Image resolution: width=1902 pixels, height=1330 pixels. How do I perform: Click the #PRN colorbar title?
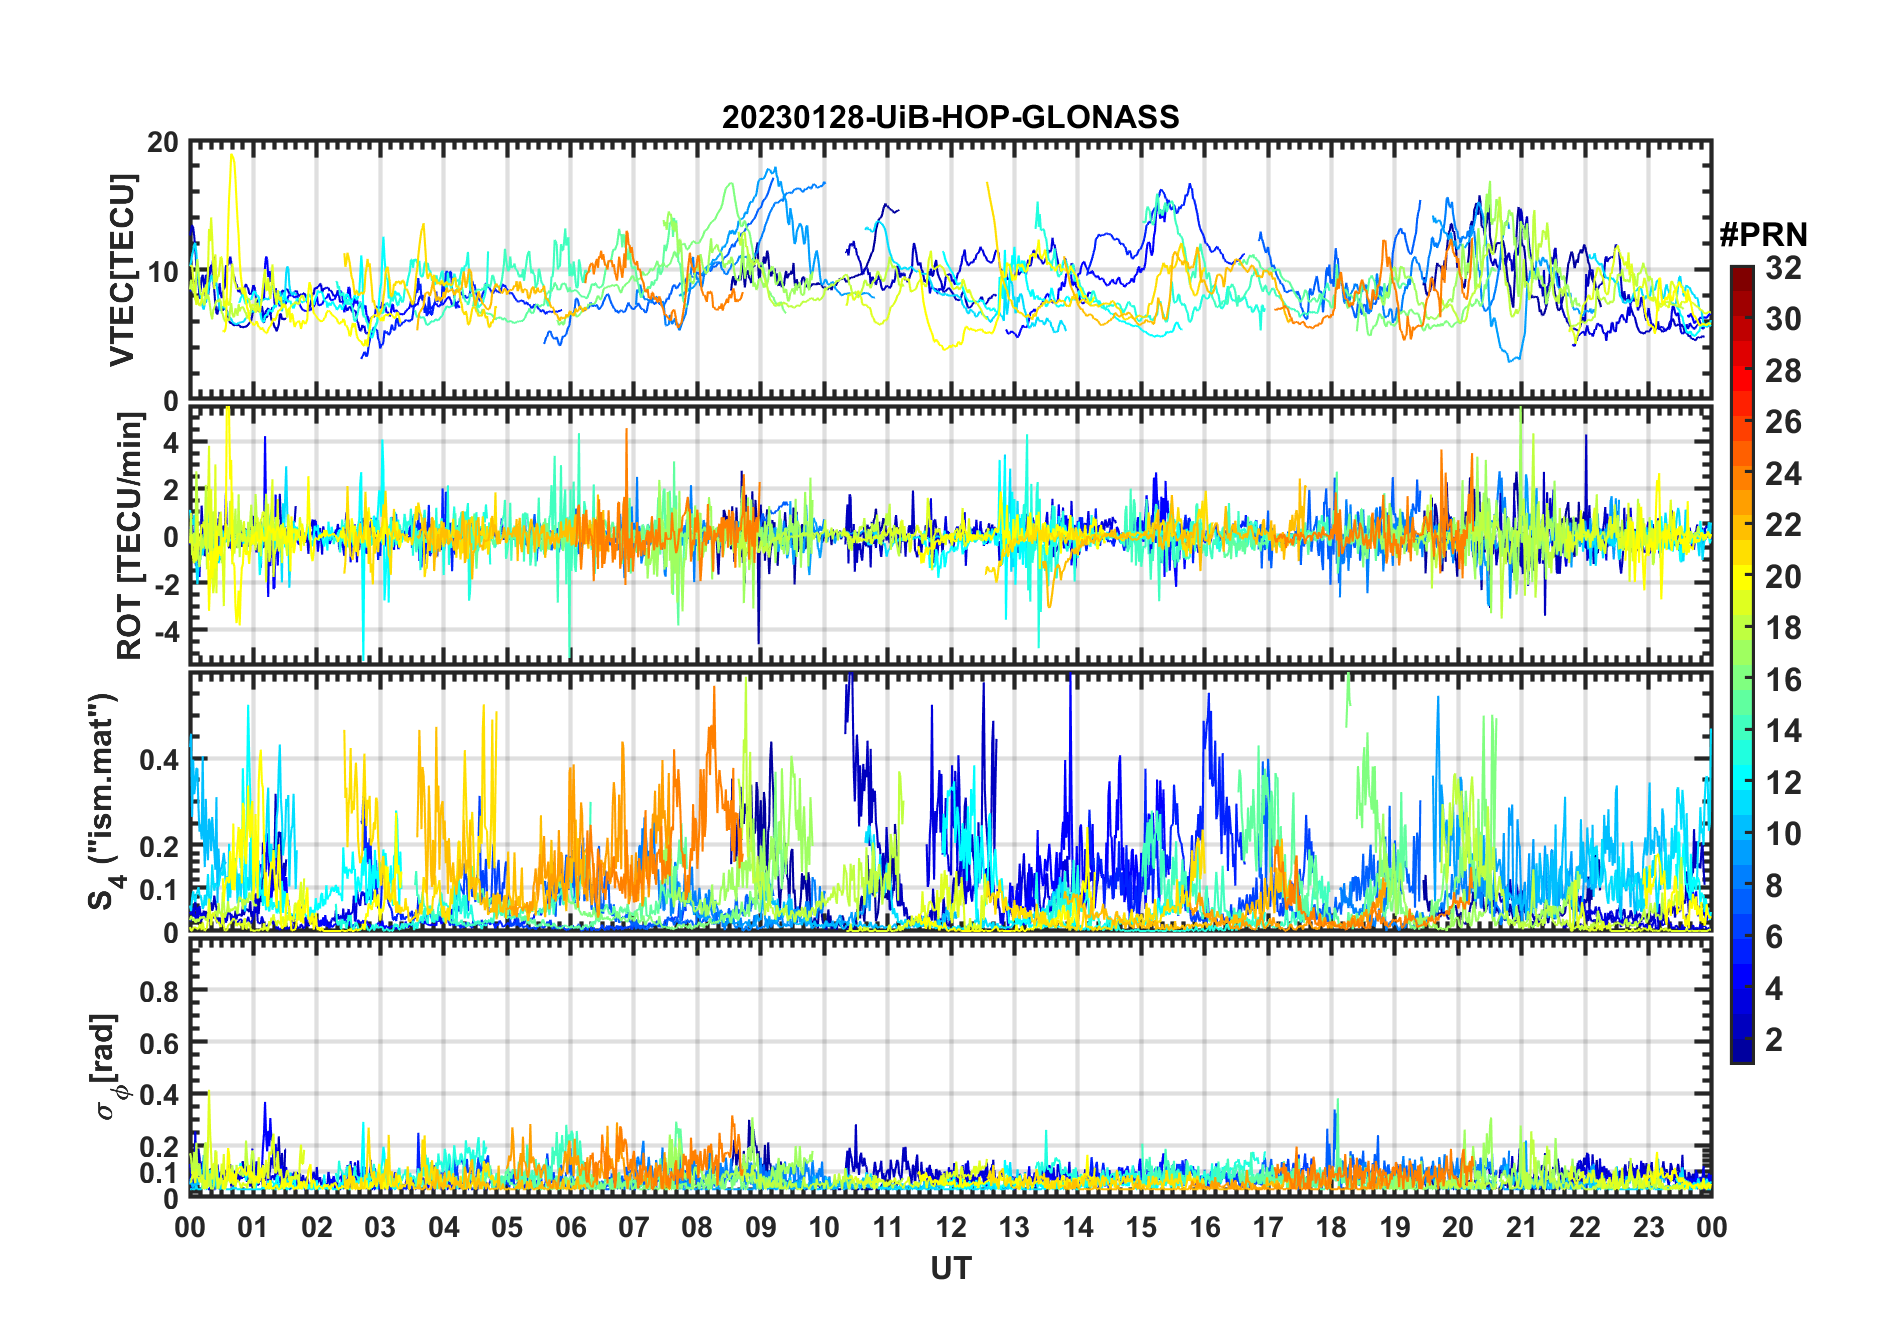[1763, 235]
